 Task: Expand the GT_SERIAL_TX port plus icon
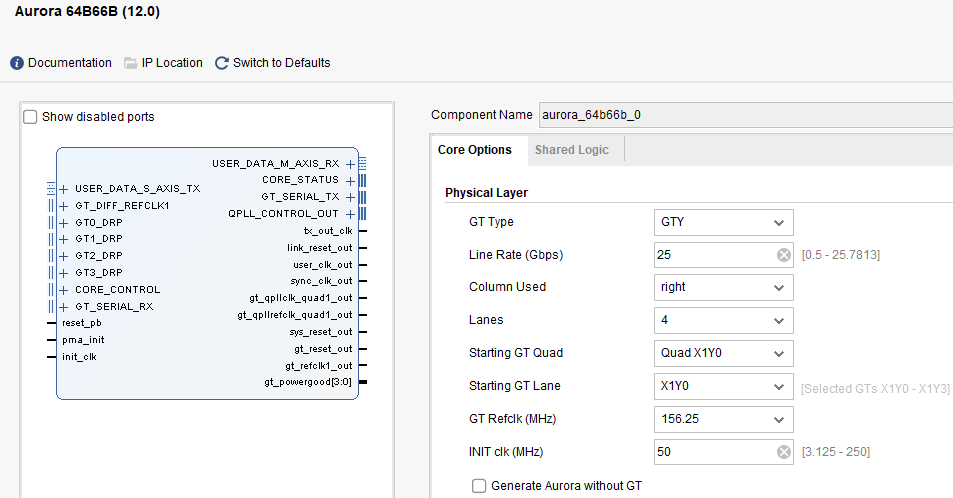click(350, 197)
